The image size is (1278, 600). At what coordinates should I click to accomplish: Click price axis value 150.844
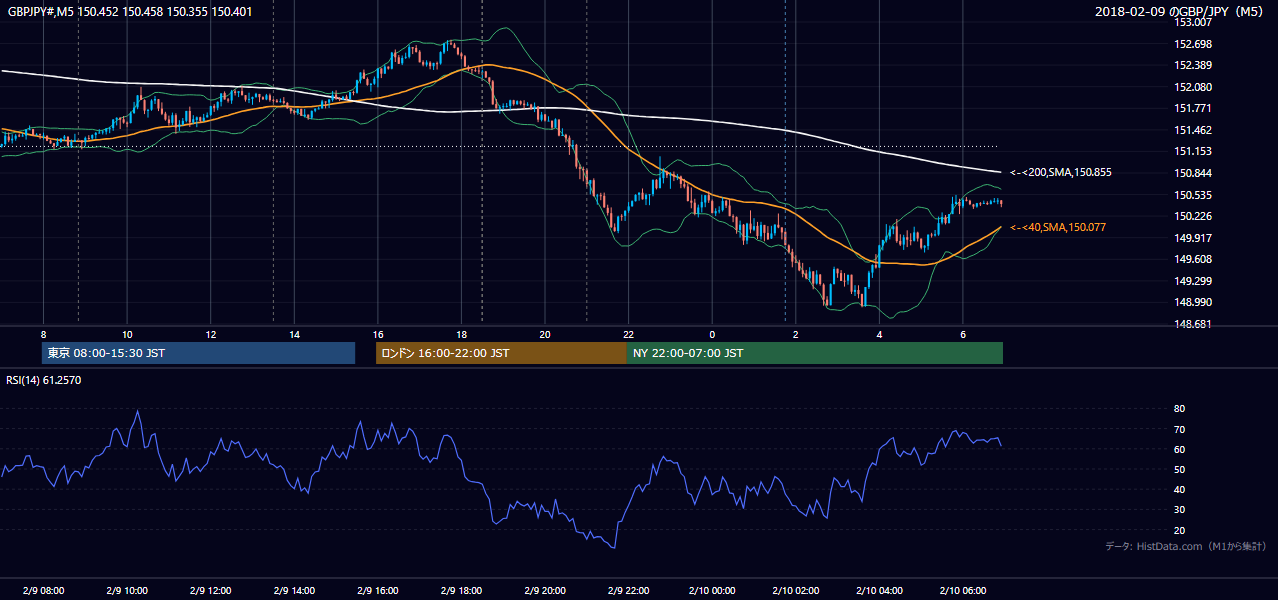[x=1193, y=173]
